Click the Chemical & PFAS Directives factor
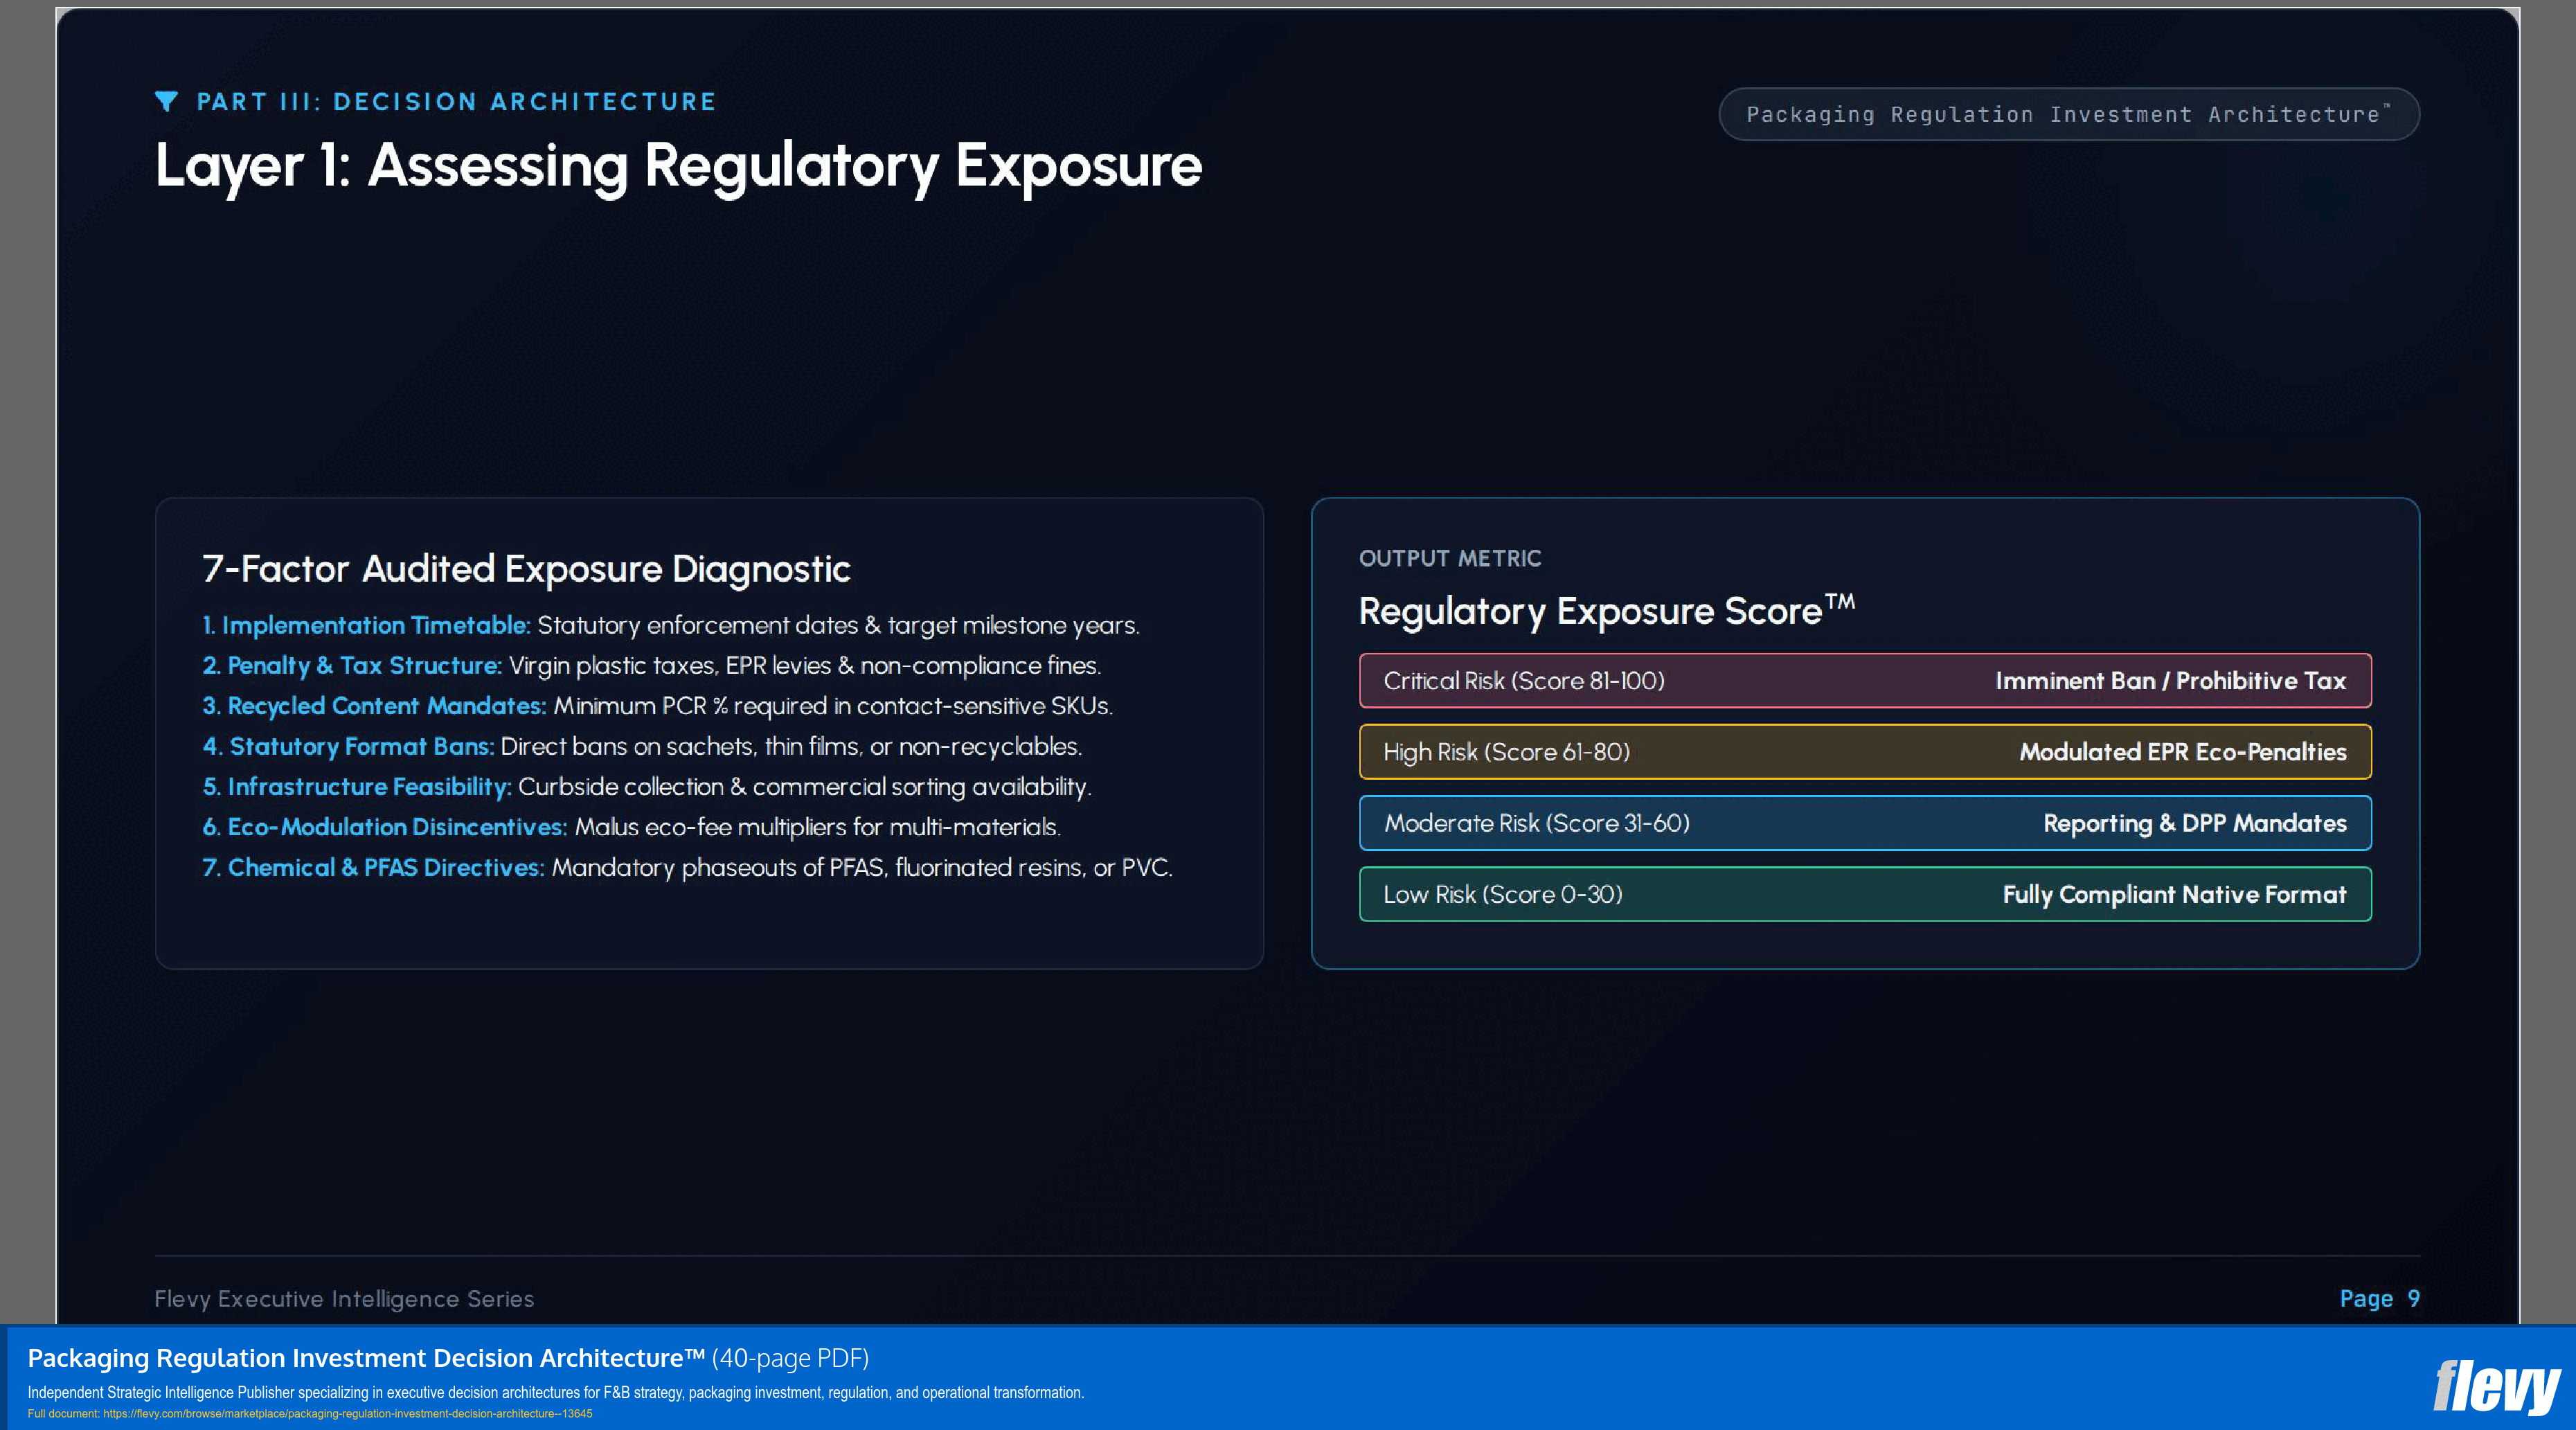This screenshot has height=1430, width=2576. pos(688,867)
